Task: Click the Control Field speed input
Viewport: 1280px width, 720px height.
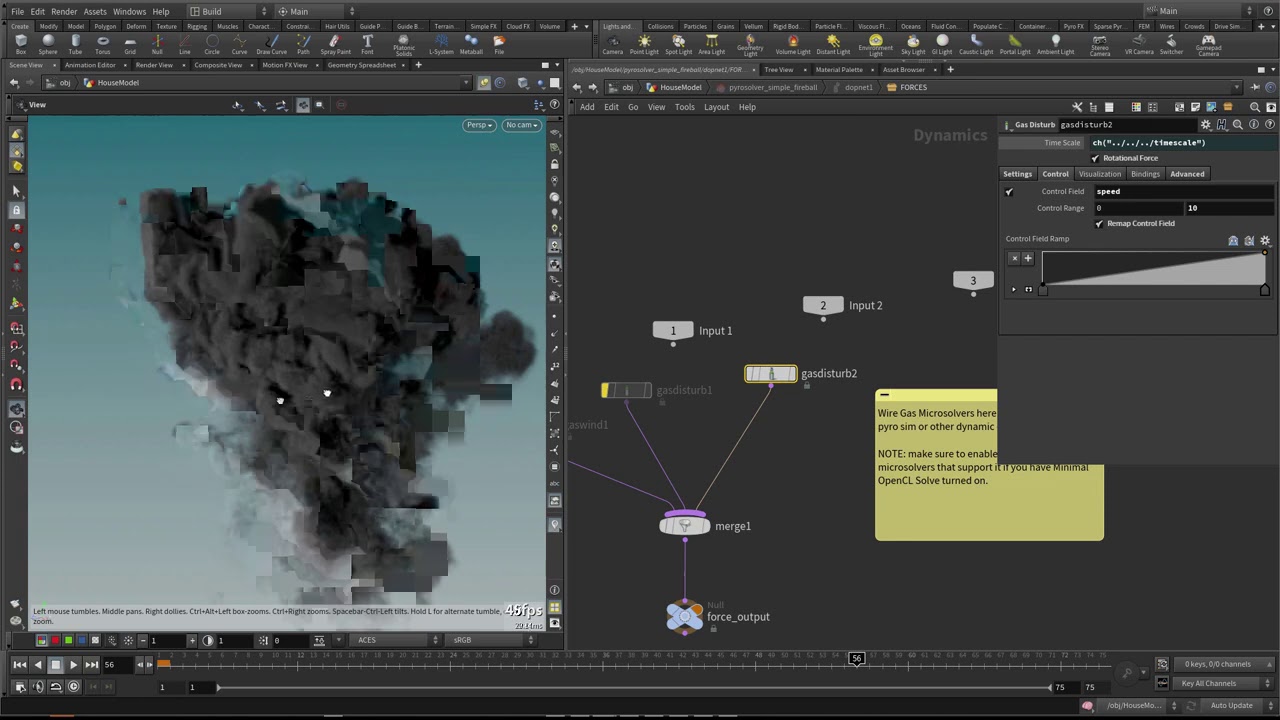Action: tap(1184, 192)
